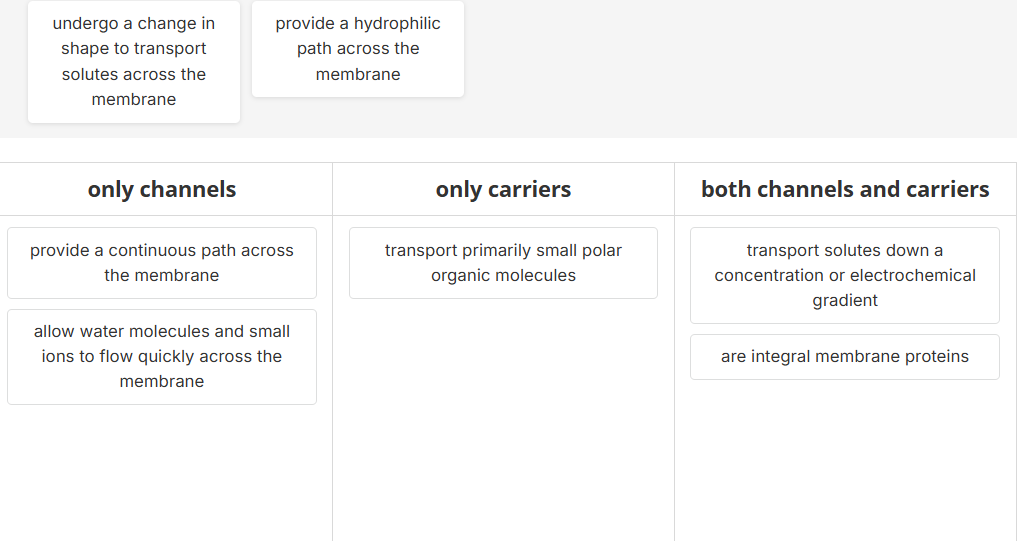The height and width of the screenshot is (541, 1029).
Task: Click the 'only channels' column header
Action: pyautogui.click(x=162, y=189)
